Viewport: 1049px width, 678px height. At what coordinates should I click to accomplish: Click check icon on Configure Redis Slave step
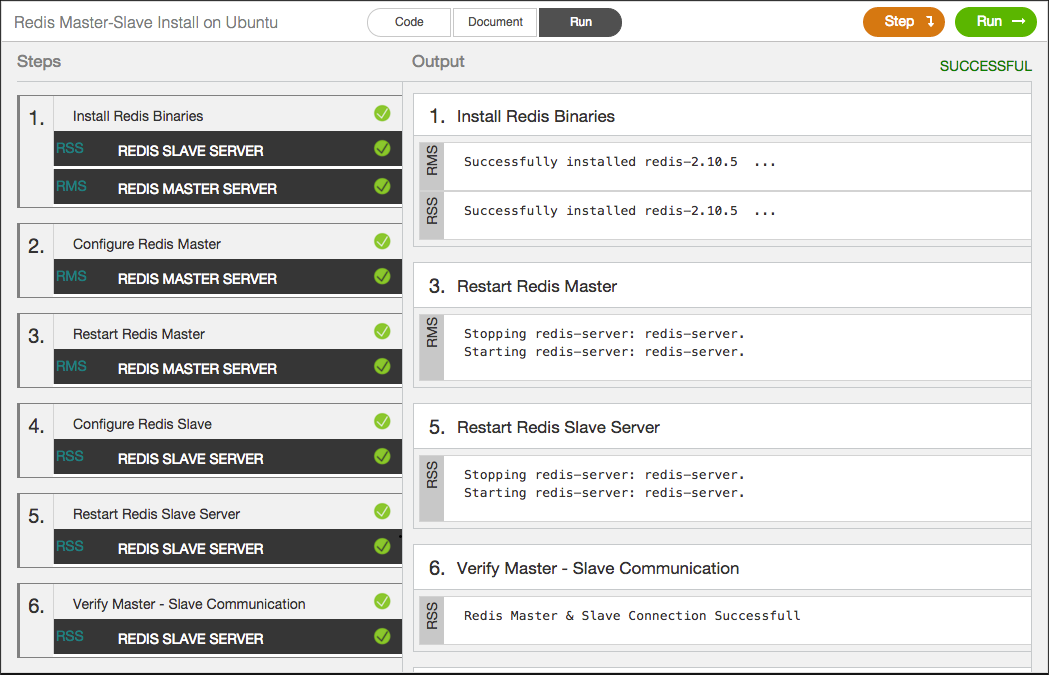point(382,422)
